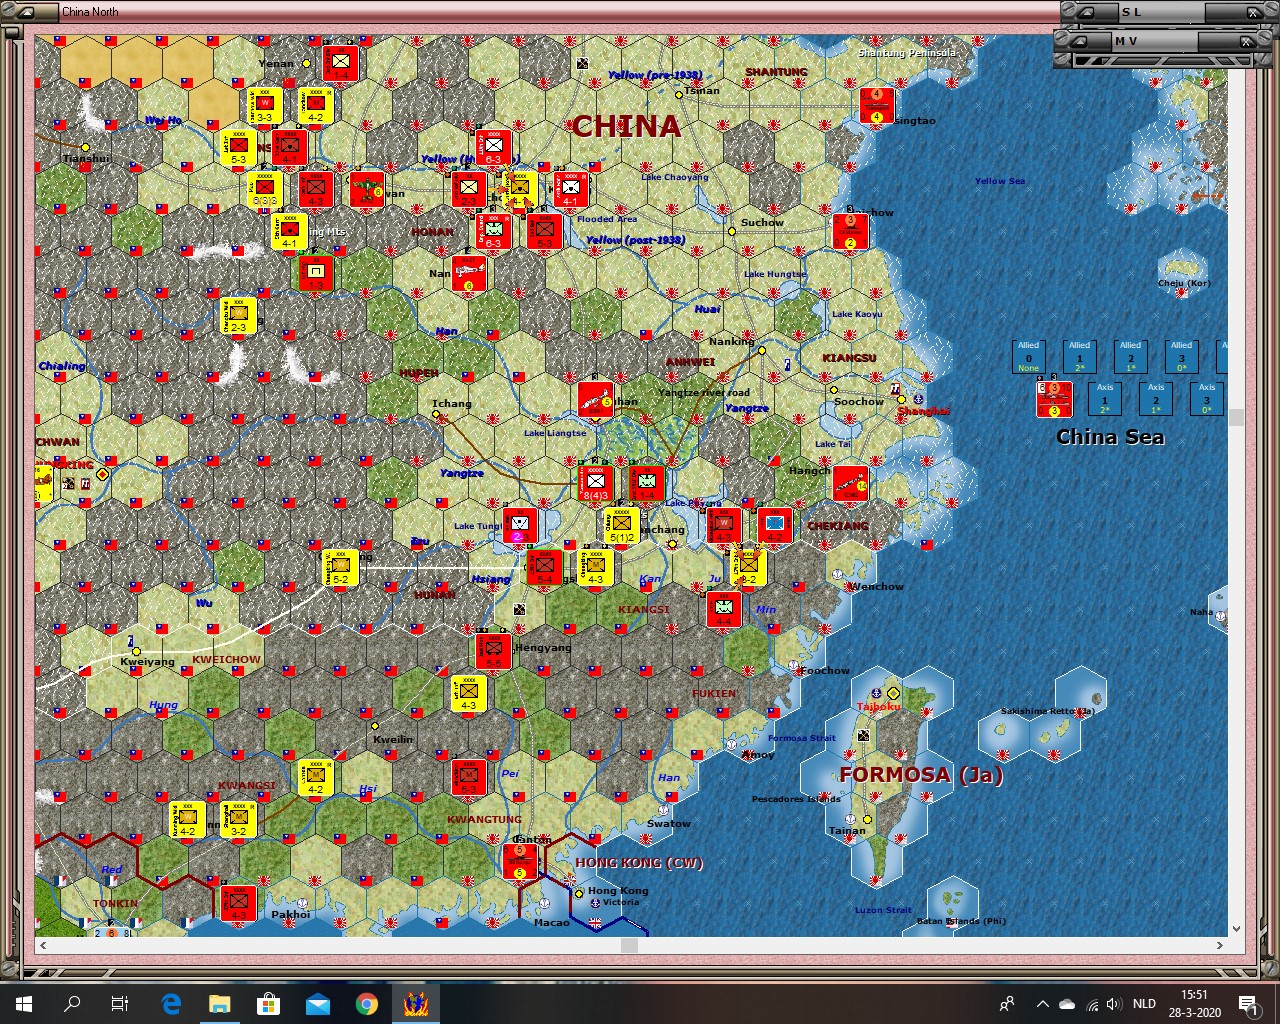Click the Kweiyang city name

click(x=147, y=661)
